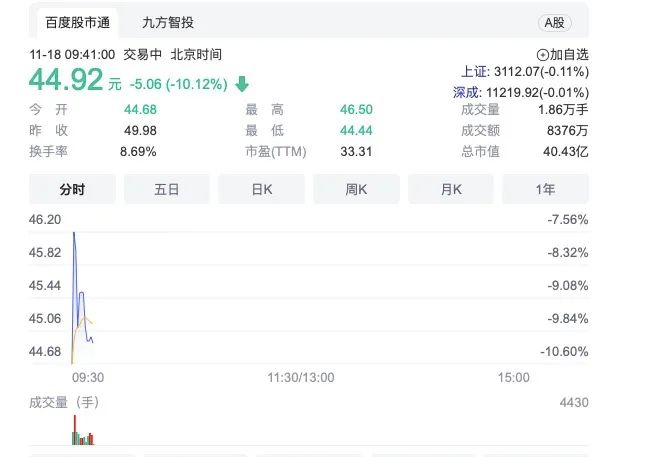
Task: Click the green down arrow indicator
Action: pos(243,84)
